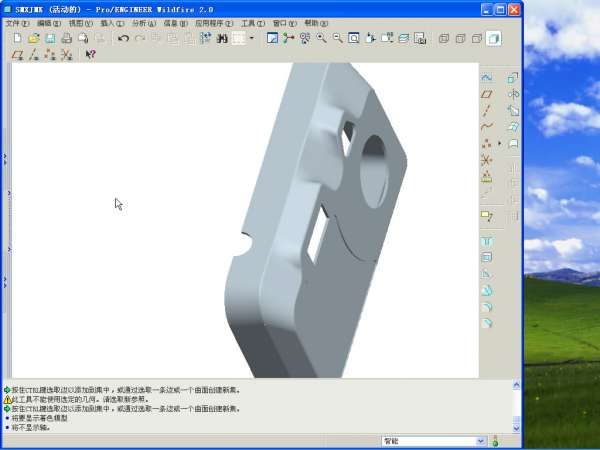Open the 文件 menu
Viewport: 600px width, 450px height.
pyautogui.click(x=17, y=23)
